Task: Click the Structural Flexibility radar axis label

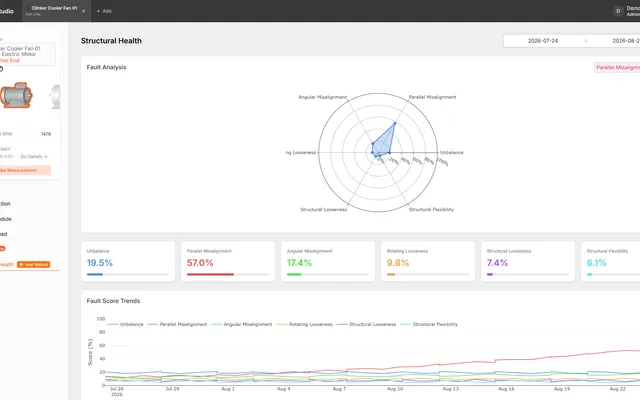Action: click(x=431, y=209)
